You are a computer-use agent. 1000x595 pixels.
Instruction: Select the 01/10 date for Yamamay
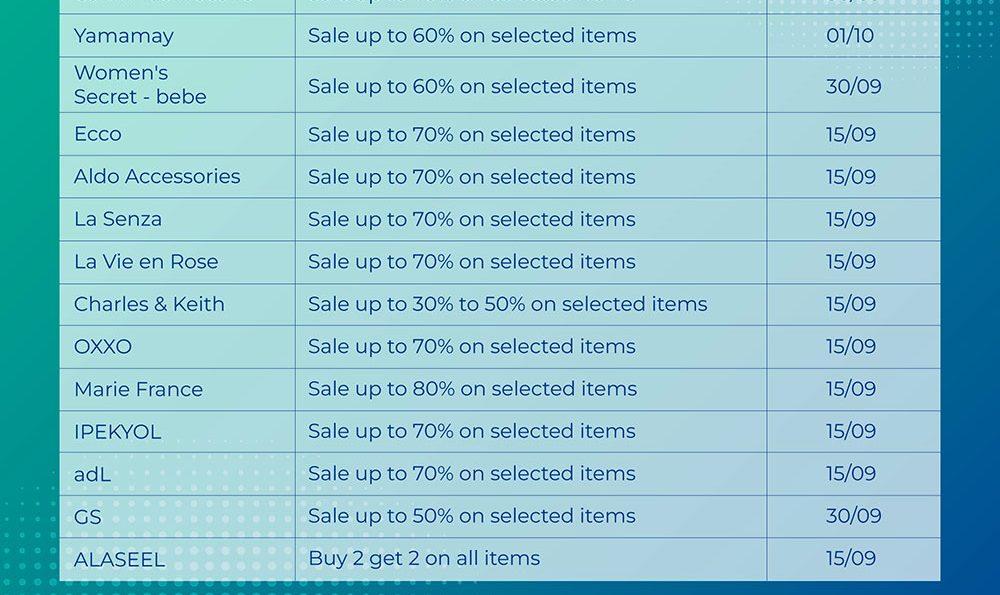(850, 36)
